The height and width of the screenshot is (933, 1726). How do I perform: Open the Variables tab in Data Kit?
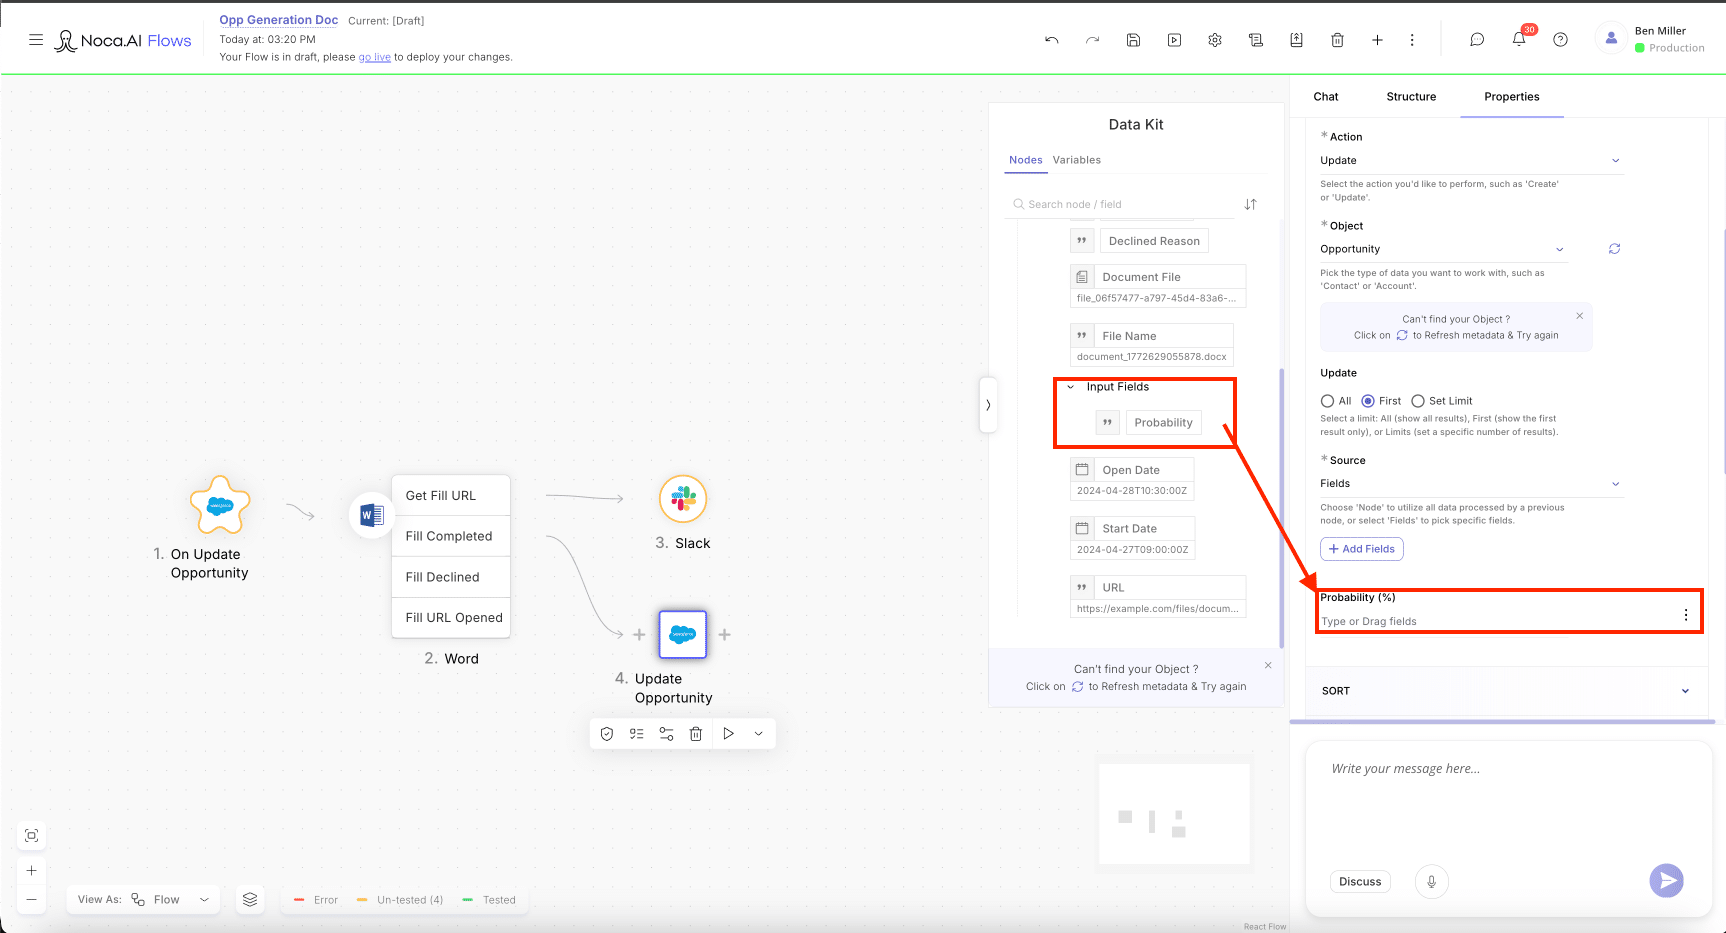click(1076, 160)
